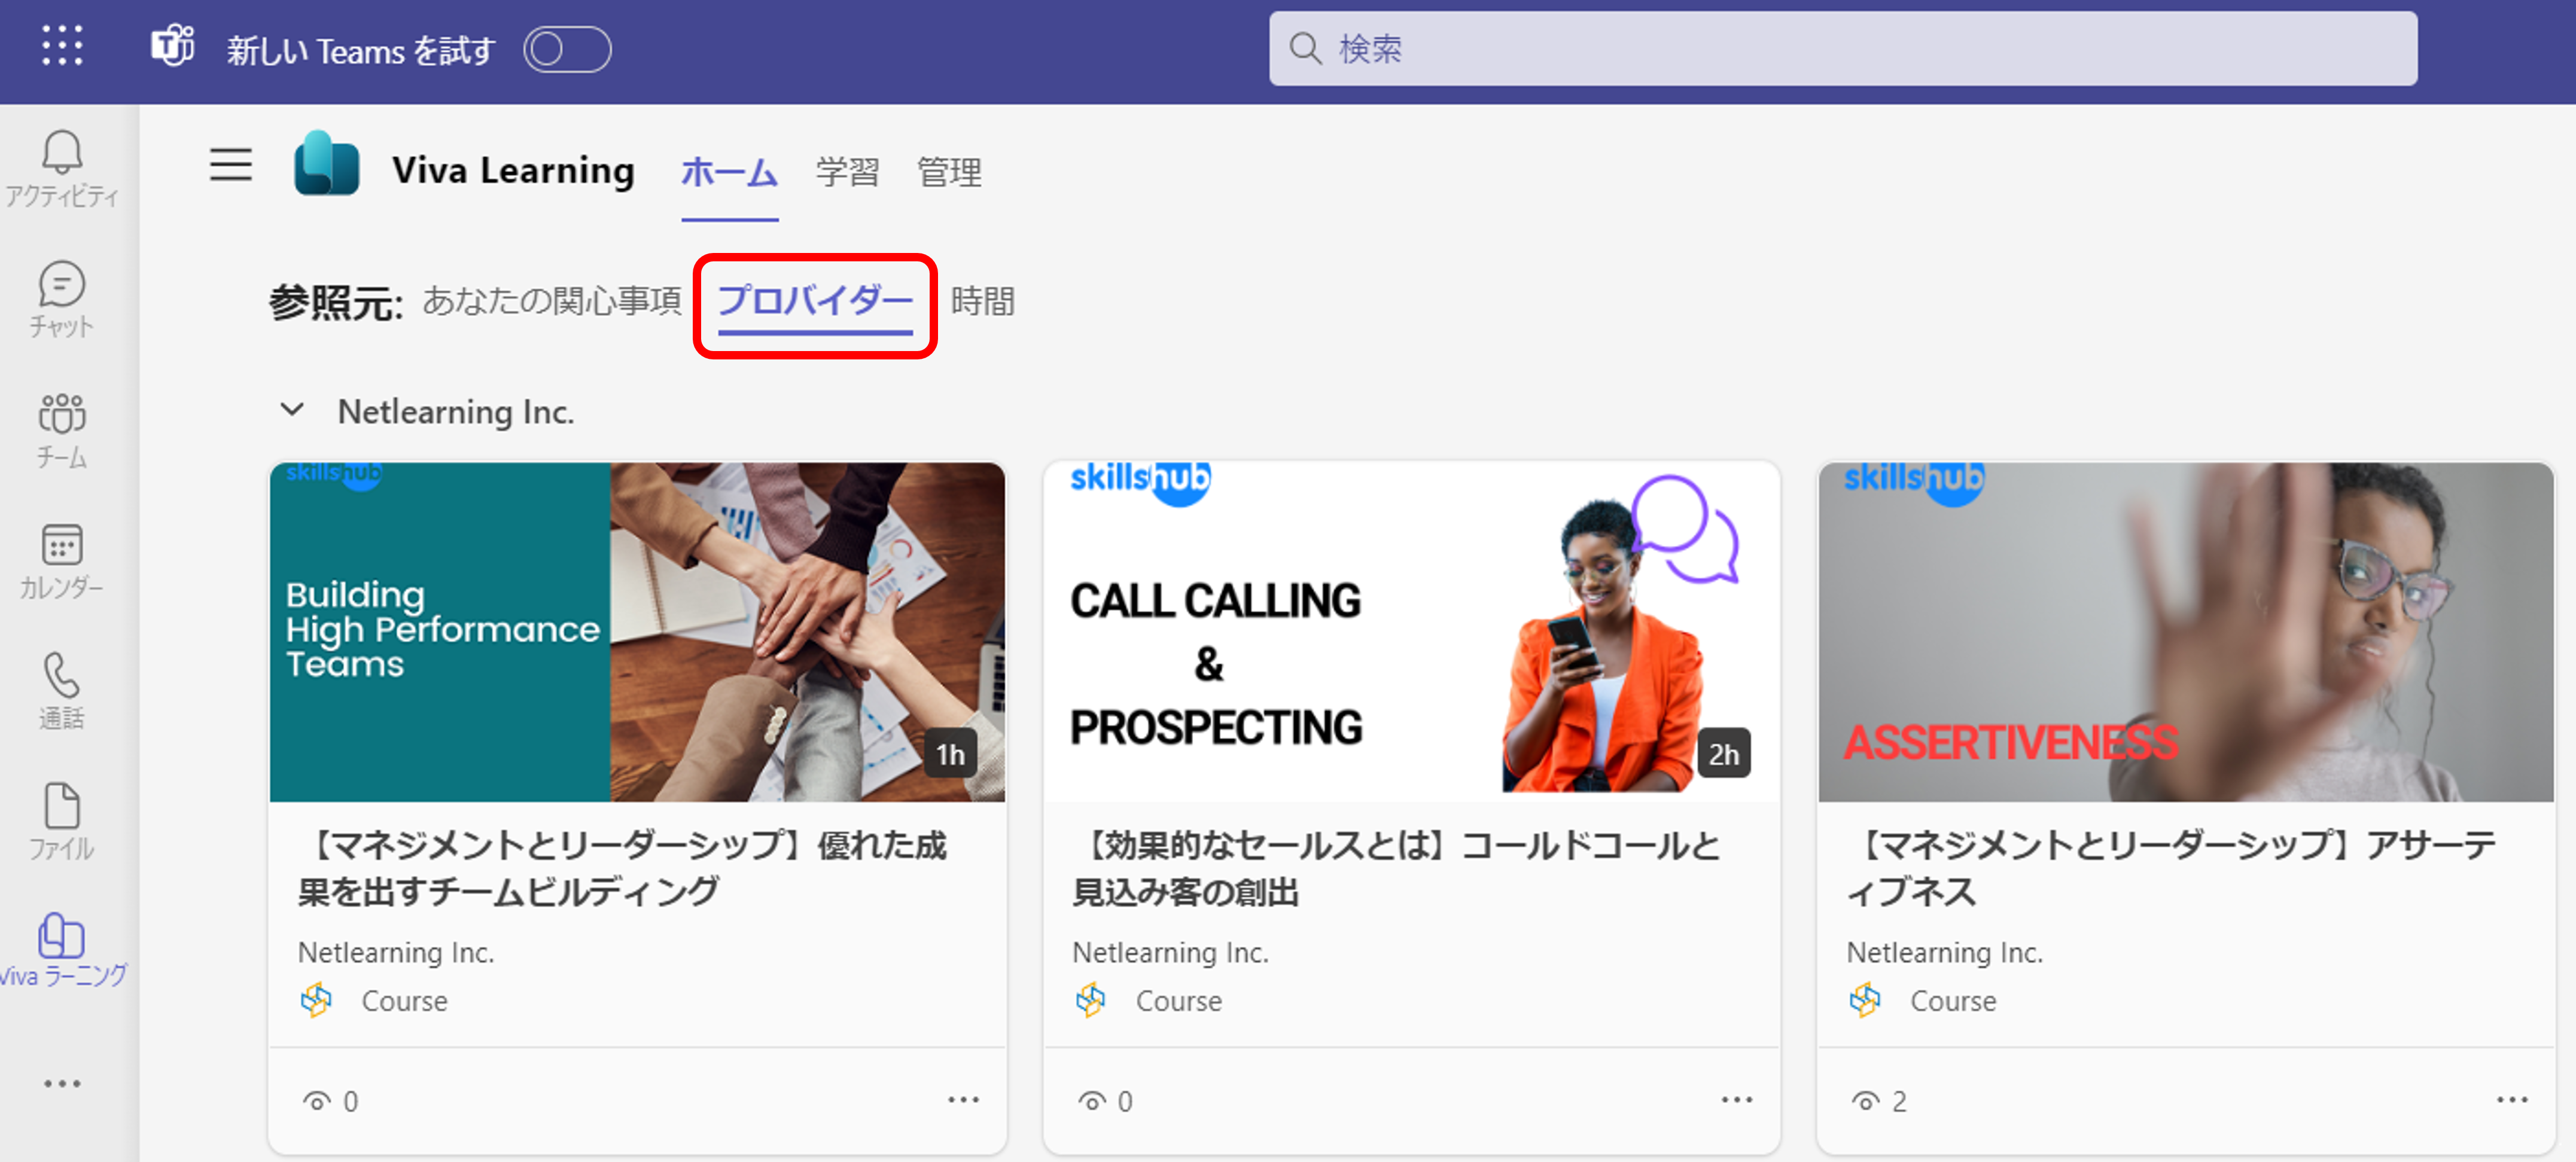
Task: Open カレンダー in the sidebar
Action: (62, 560)
